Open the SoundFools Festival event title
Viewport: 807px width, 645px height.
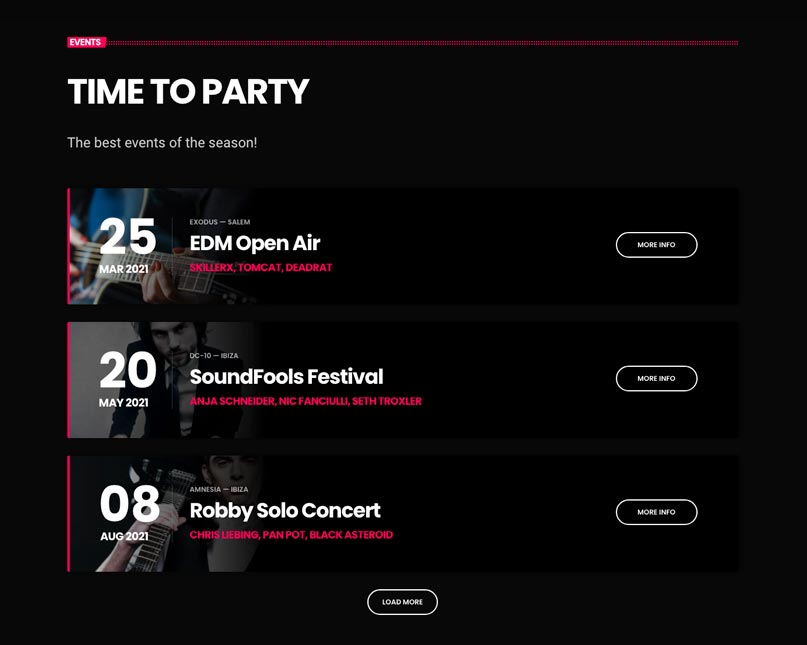(x=286, y=377)
